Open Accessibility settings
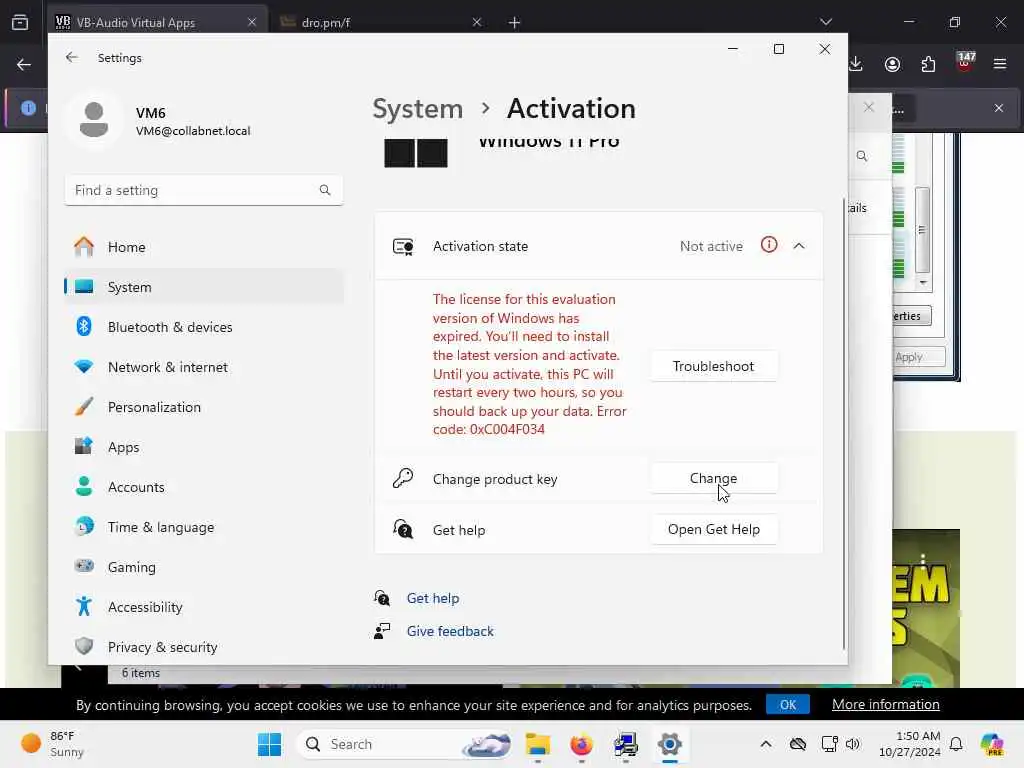This screenshot has width=1024, height=768. click(x=204, y=607)
